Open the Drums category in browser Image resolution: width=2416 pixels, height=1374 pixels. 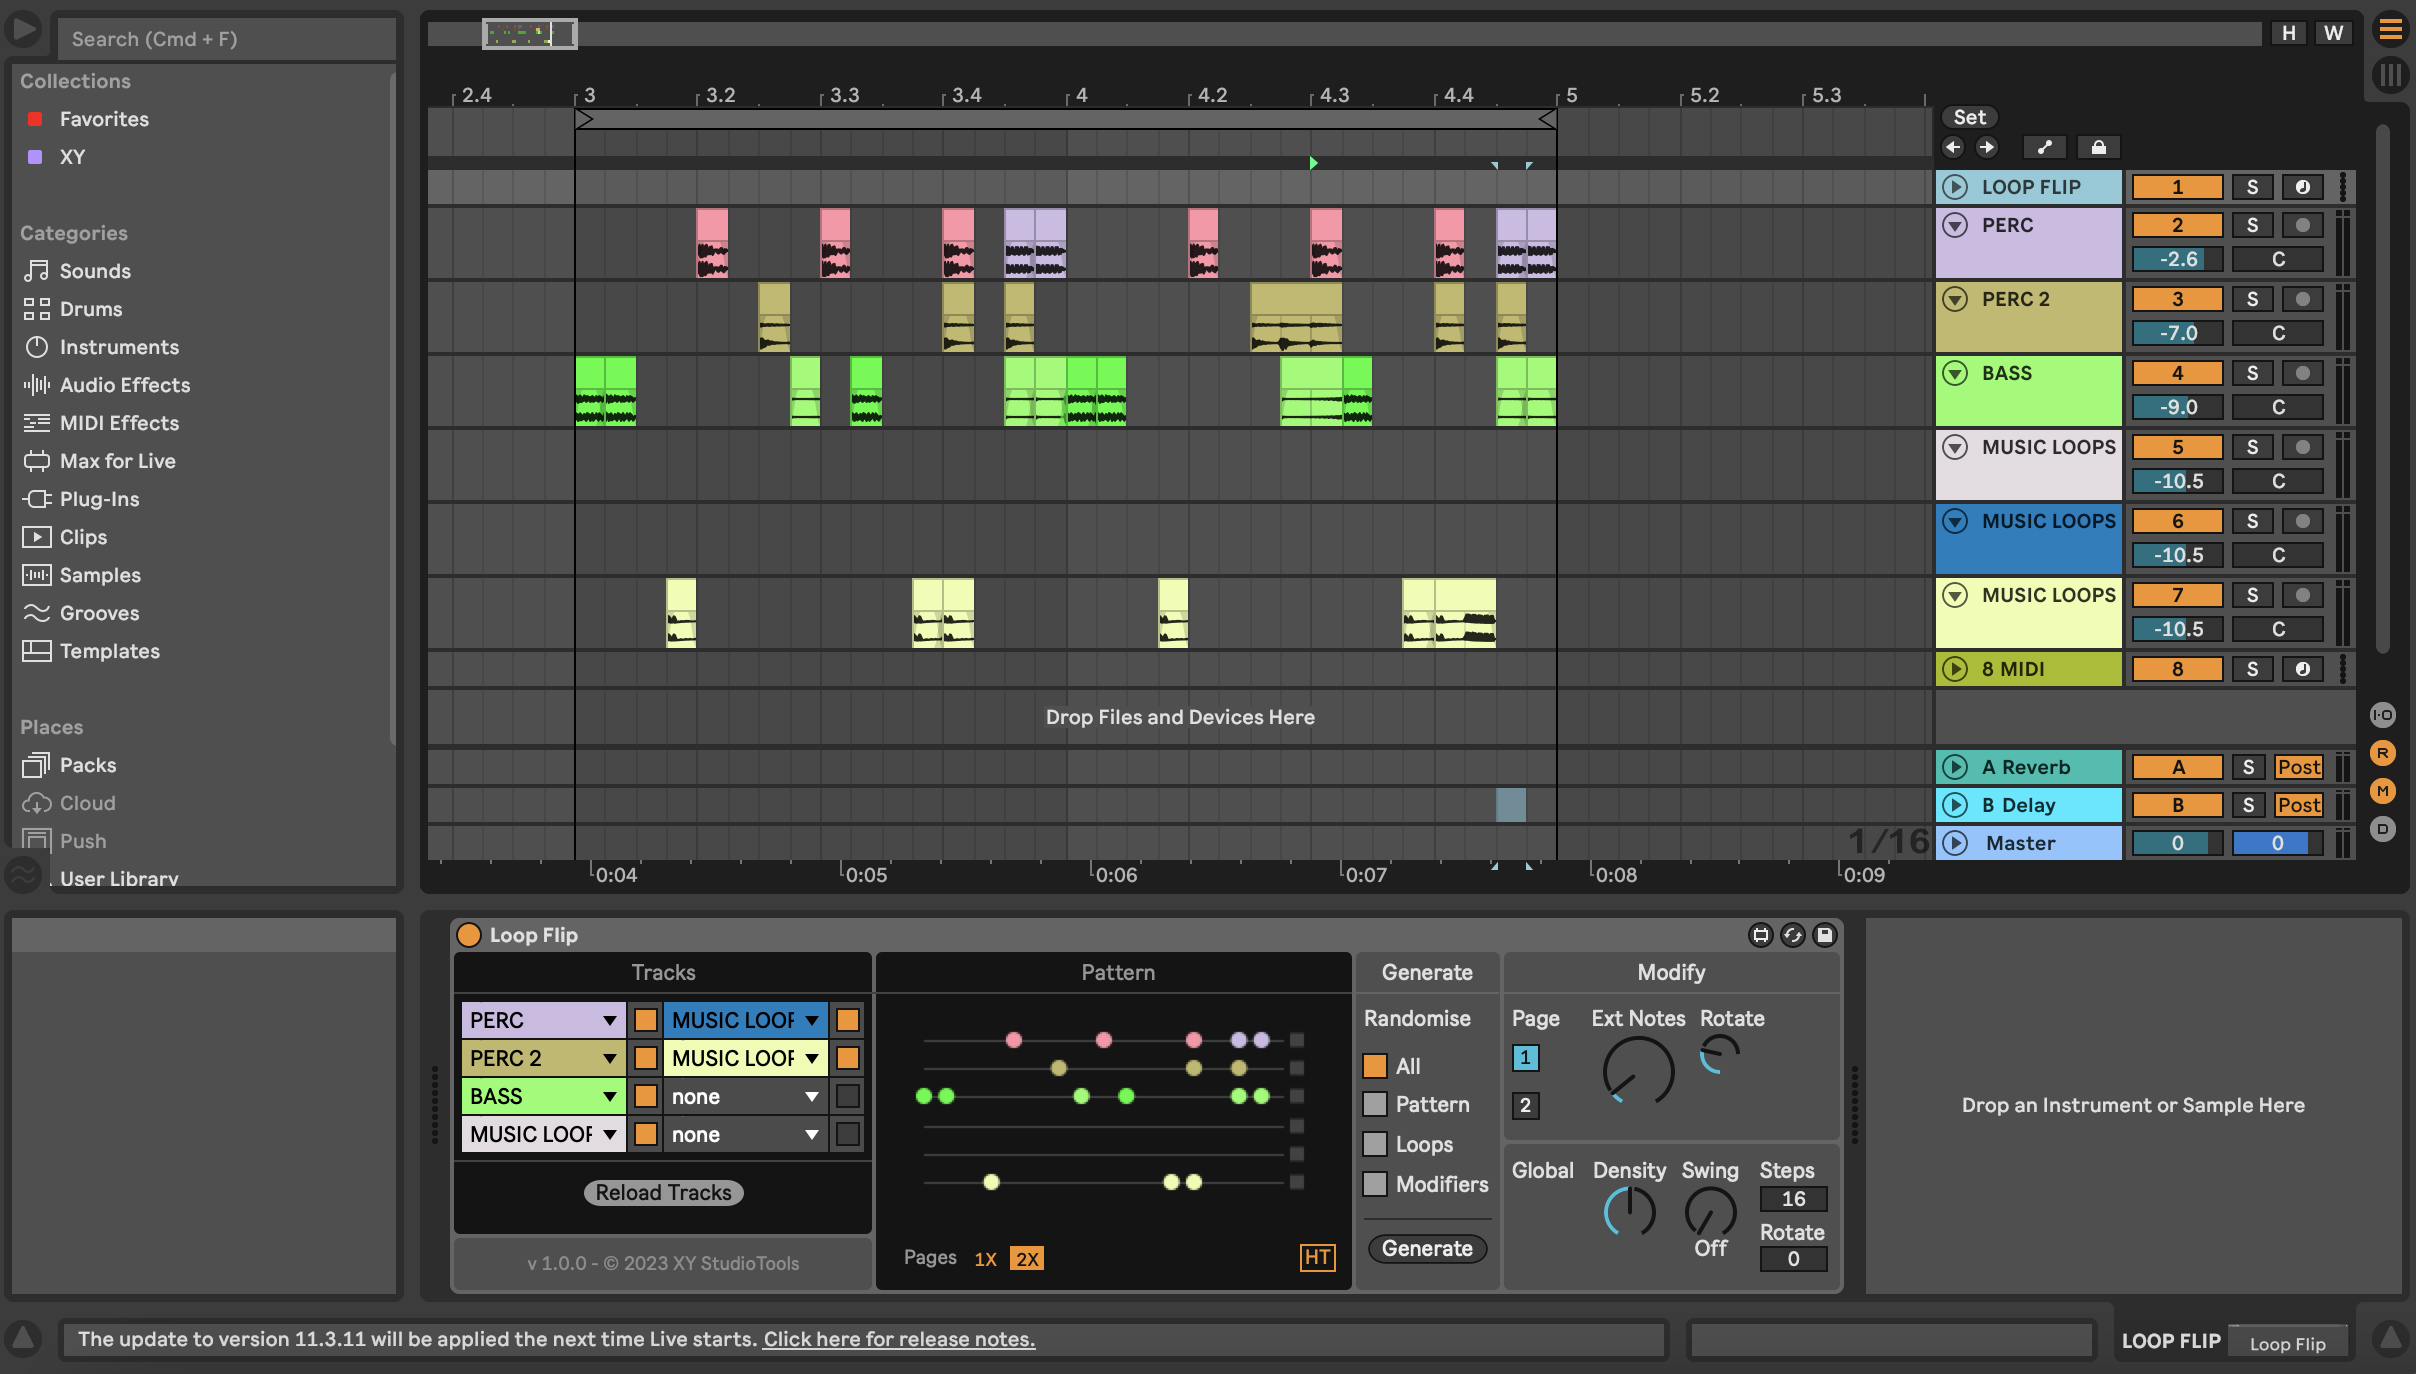(90, 309)
